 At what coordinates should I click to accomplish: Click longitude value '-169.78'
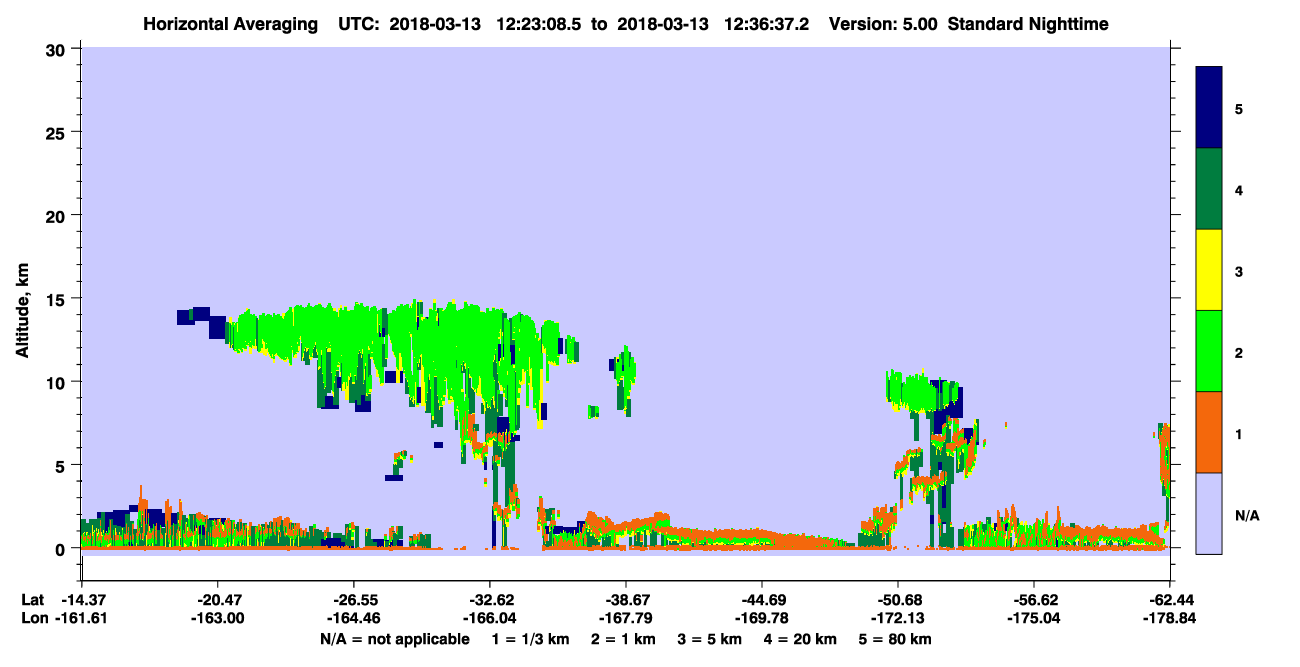(762, 618)
